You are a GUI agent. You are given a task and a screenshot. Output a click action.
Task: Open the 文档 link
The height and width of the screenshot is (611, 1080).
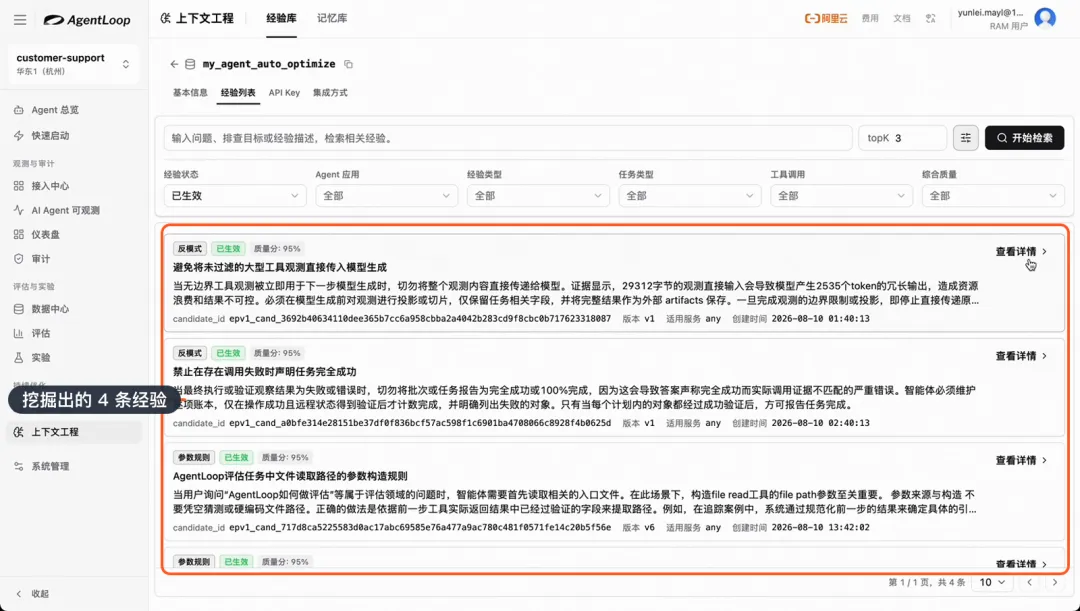(902, 19)
